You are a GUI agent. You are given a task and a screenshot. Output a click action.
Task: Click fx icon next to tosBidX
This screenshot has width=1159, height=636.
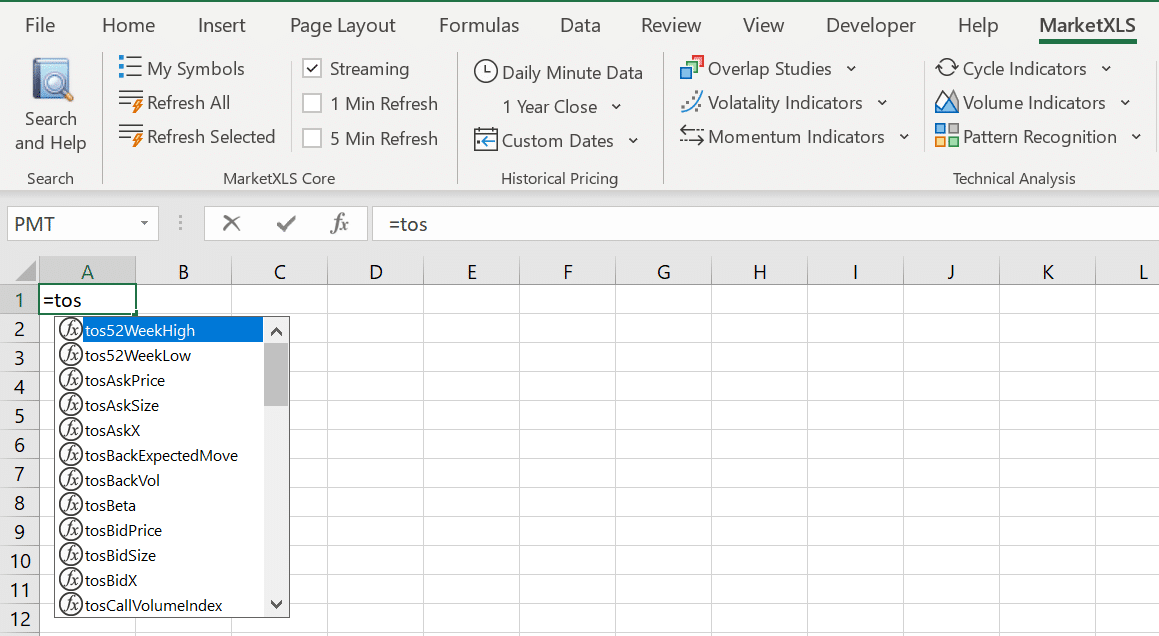tap(71, 580)
